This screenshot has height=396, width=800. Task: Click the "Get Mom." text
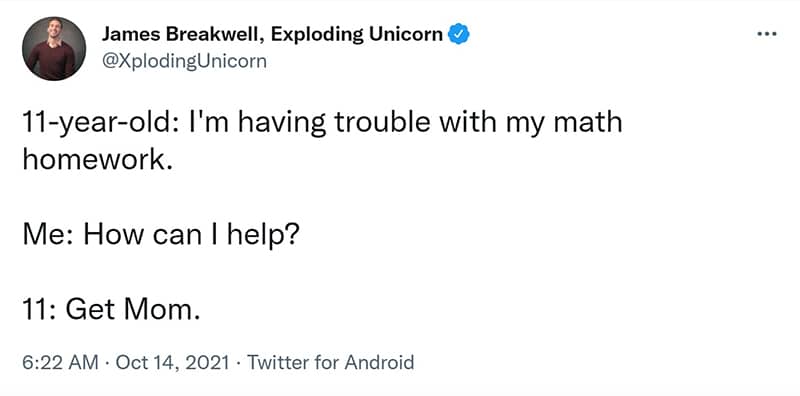pyautogui.click(x=132, y=310)
